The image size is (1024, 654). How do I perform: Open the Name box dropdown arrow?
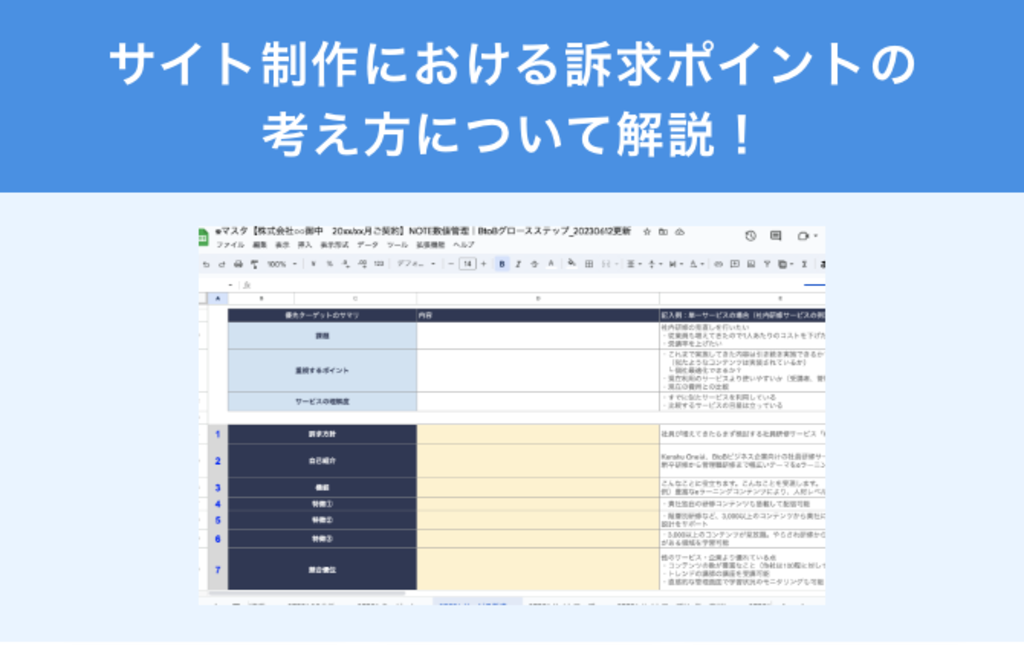[x=230, y=286]
